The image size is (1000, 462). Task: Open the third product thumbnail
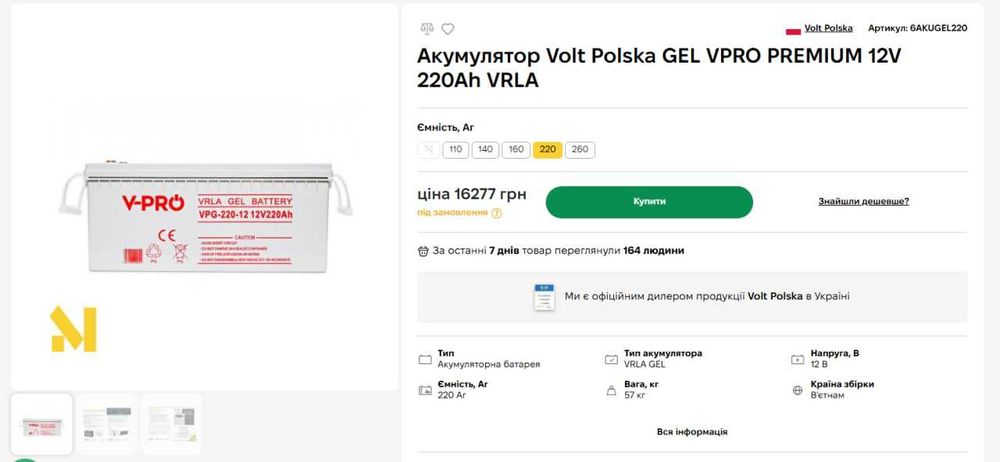click(171, 422)
